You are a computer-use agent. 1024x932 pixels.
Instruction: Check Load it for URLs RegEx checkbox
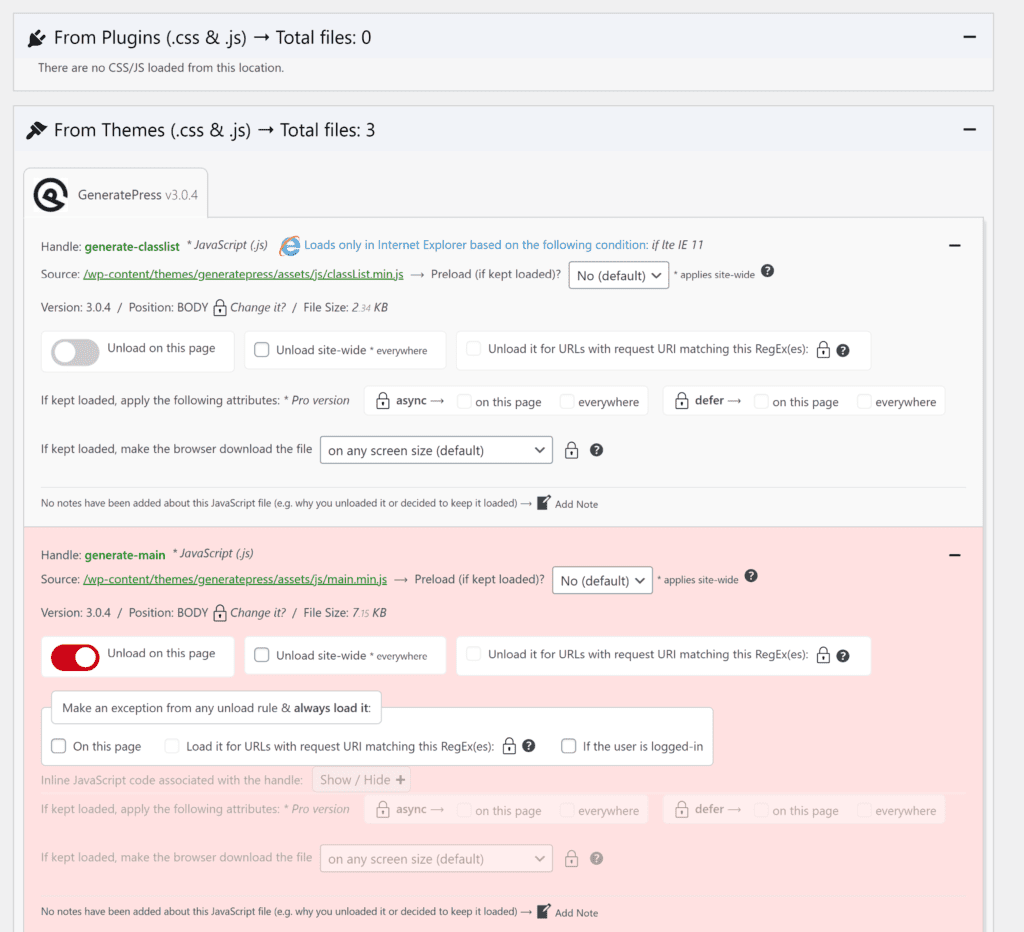[x=172, y=746]
